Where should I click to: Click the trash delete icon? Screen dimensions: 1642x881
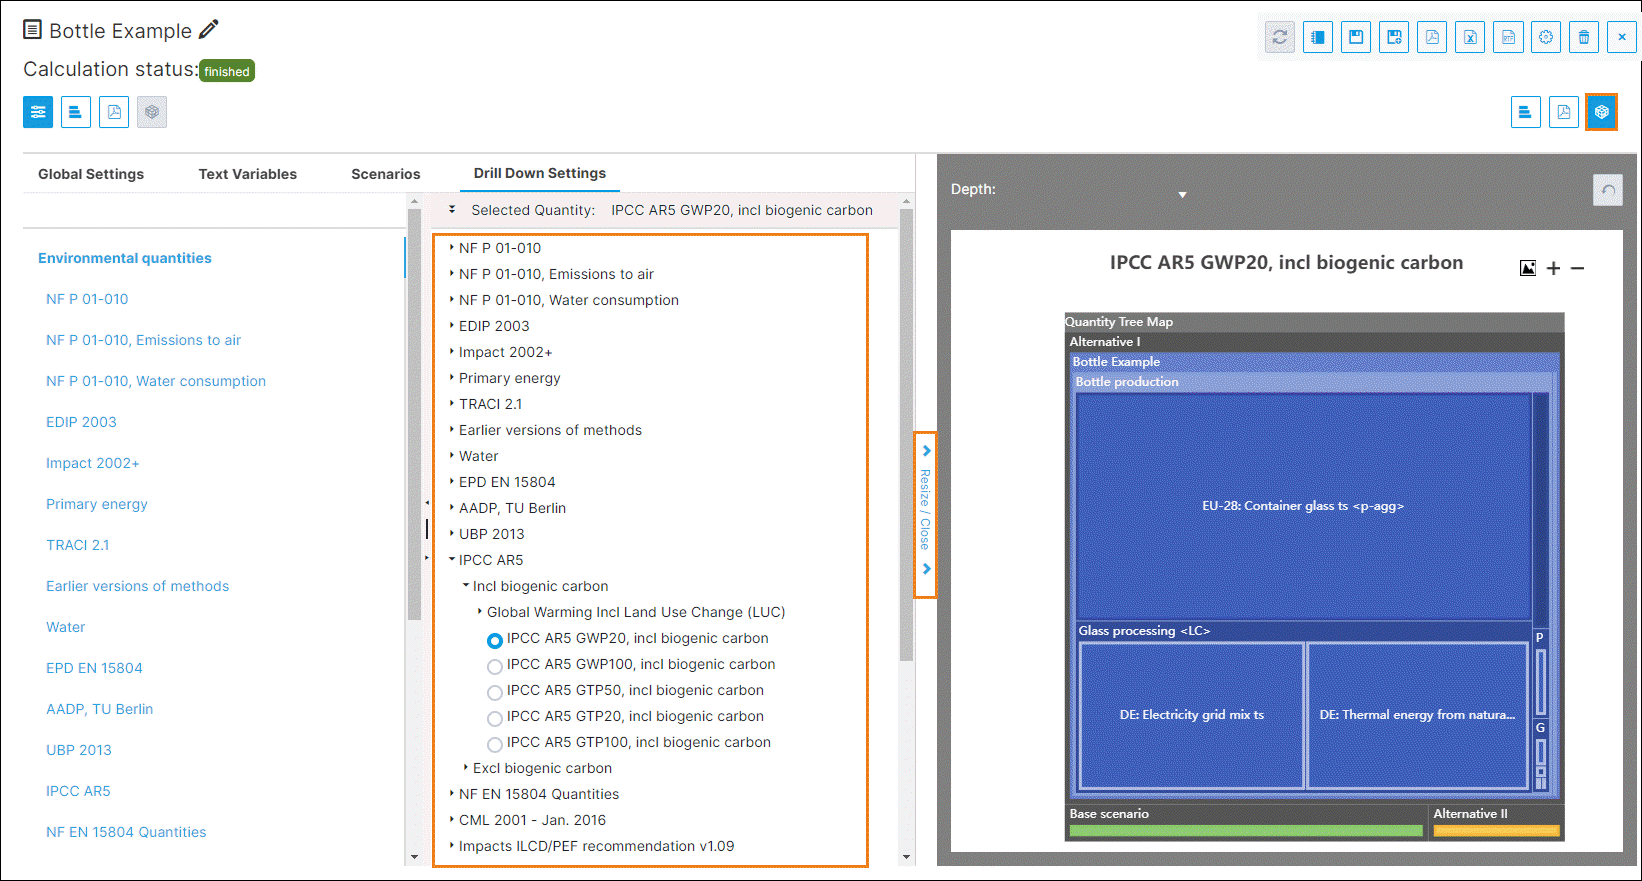1584,38
